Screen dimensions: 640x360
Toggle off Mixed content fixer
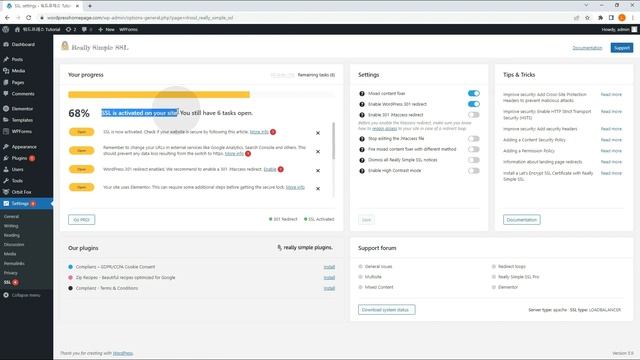(473, 93)
